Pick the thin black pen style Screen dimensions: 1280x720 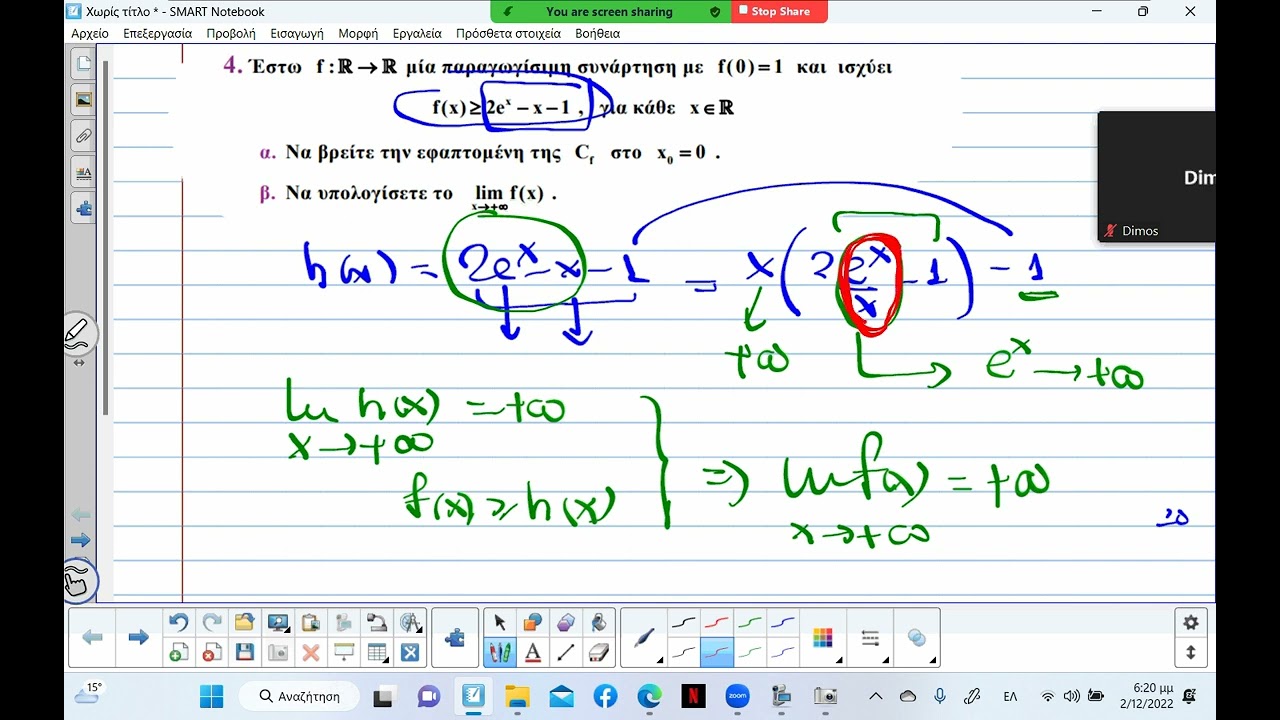pos(684,652)
